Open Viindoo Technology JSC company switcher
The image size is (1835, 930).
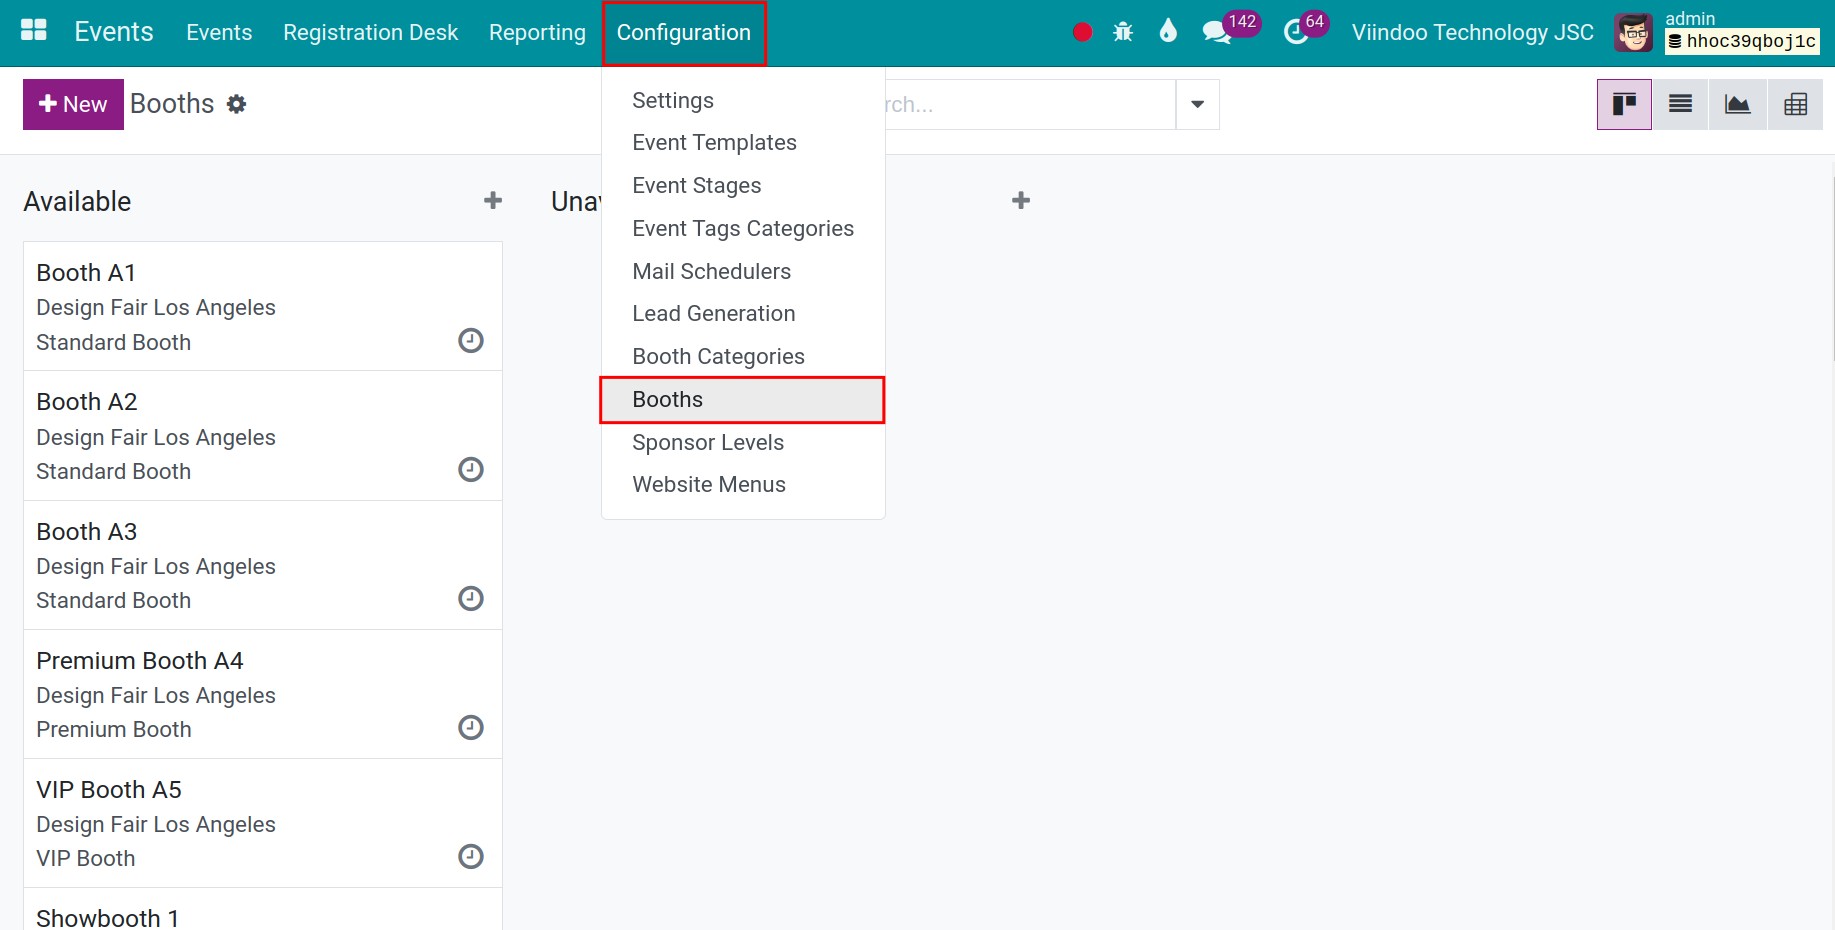(1472, 33)
